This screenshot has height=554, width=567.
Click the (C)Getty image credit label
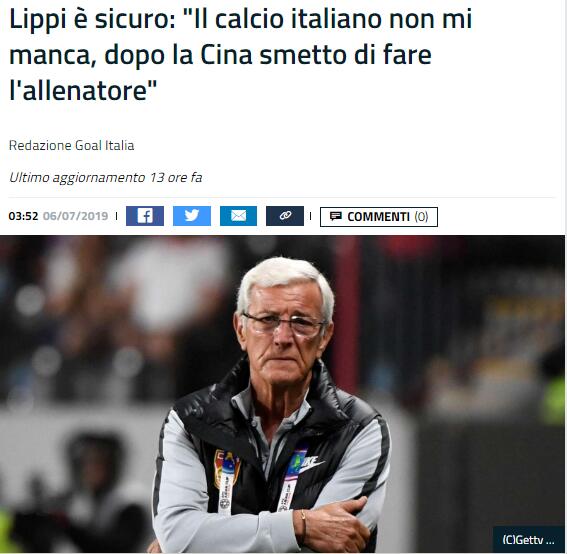[x=528, y=540]
